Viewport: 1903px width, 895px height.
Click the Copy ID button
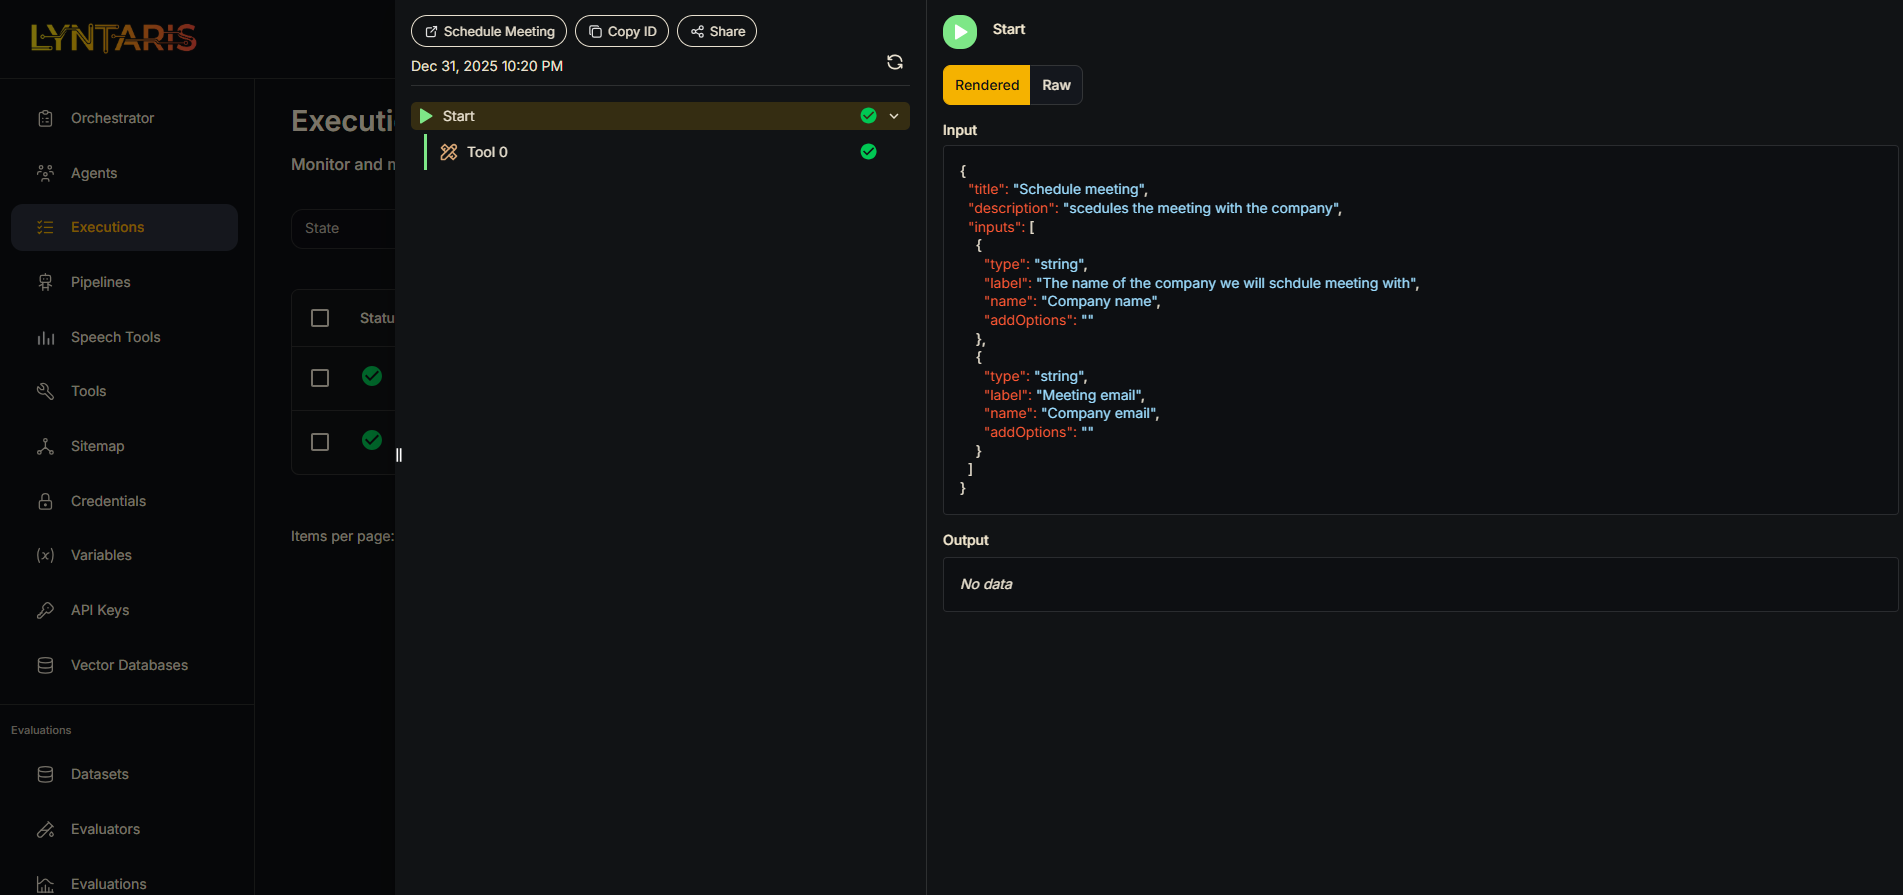coord(622,31)
